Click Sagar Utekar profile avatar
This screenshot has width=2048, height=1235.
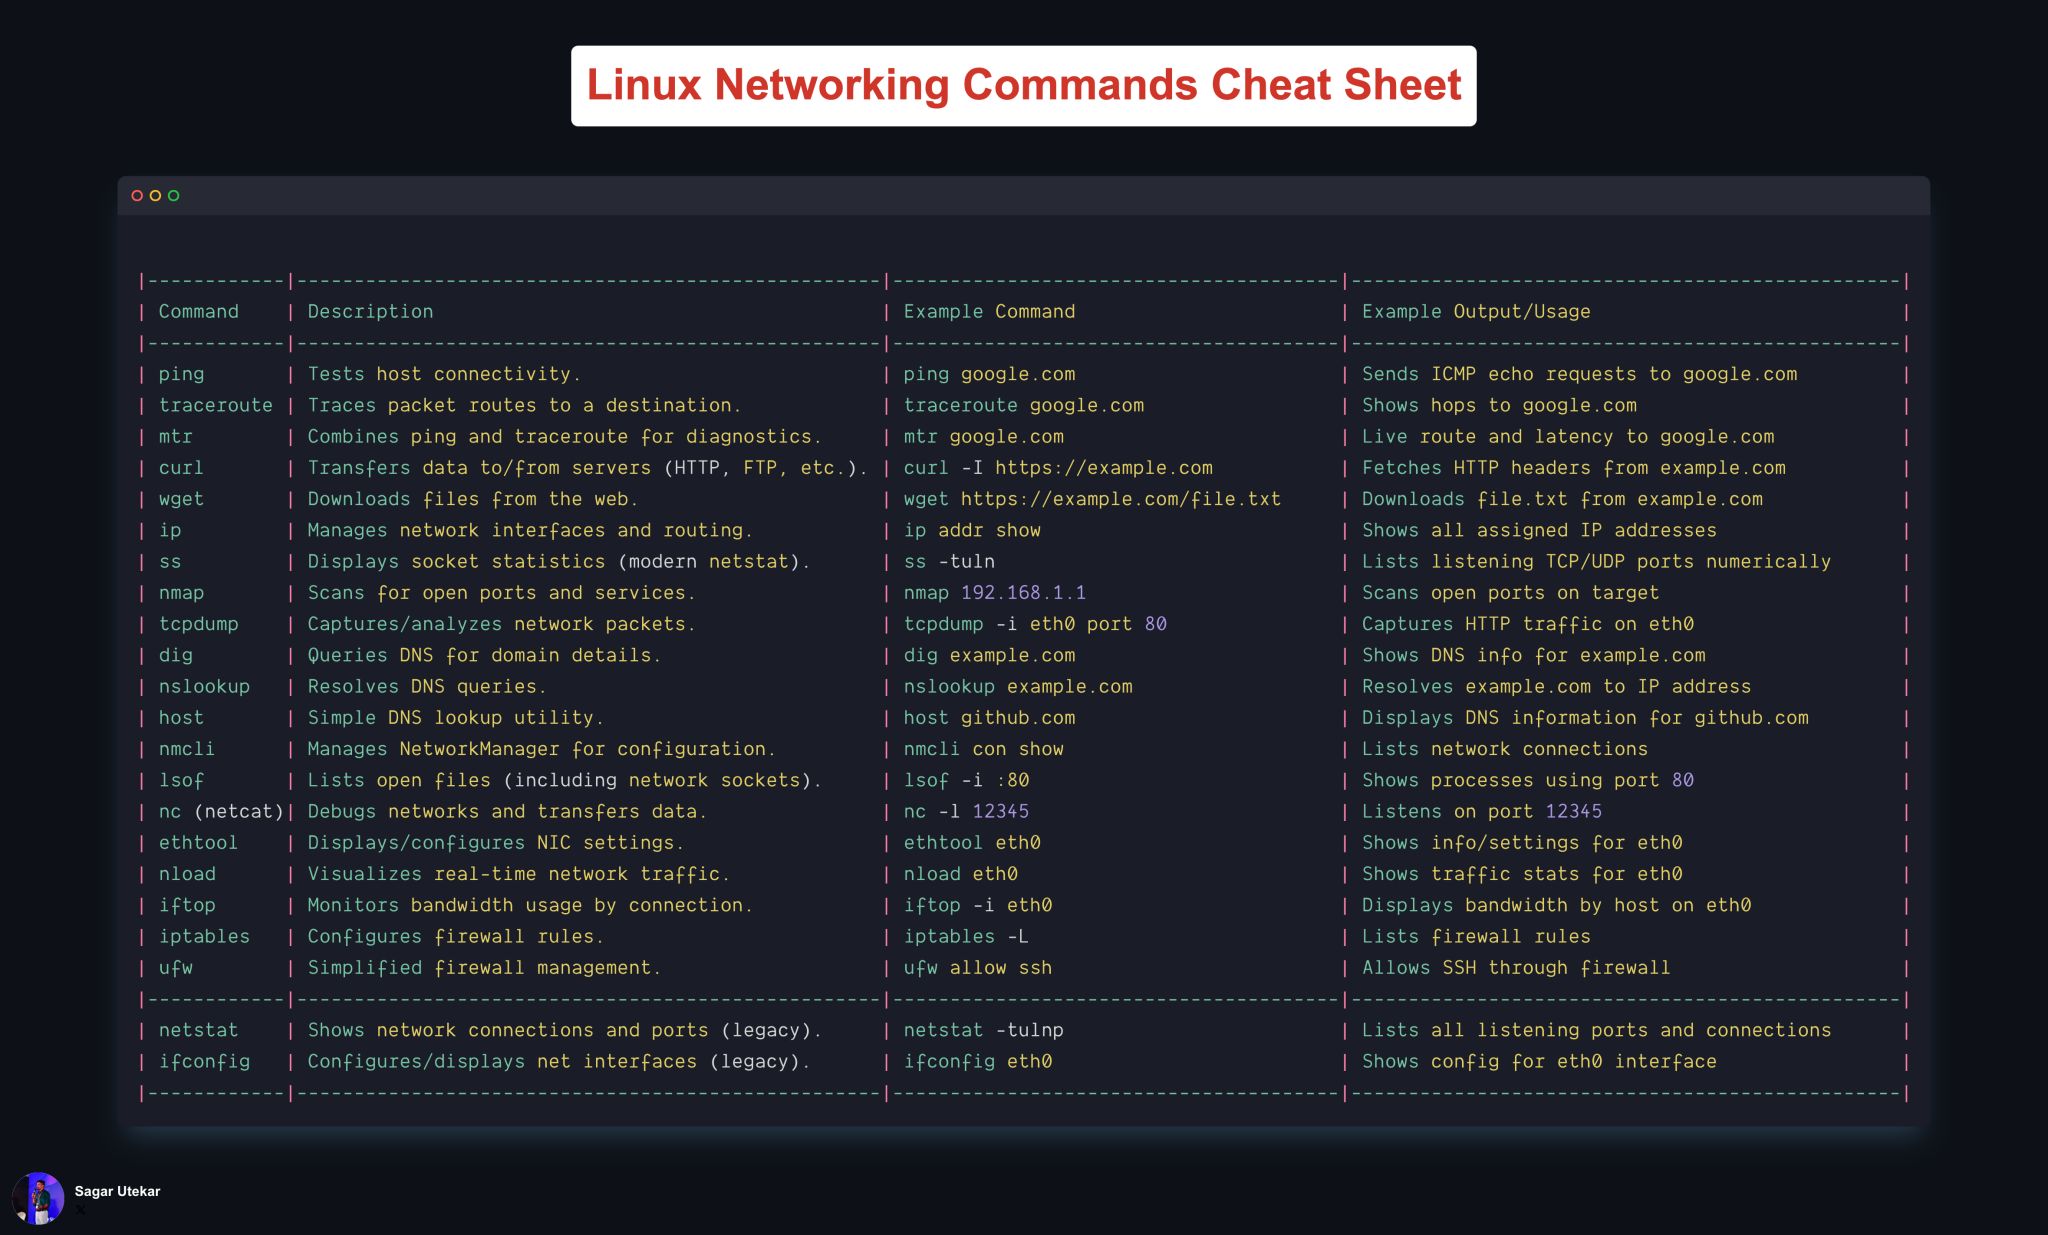(x=37, y=1198)
